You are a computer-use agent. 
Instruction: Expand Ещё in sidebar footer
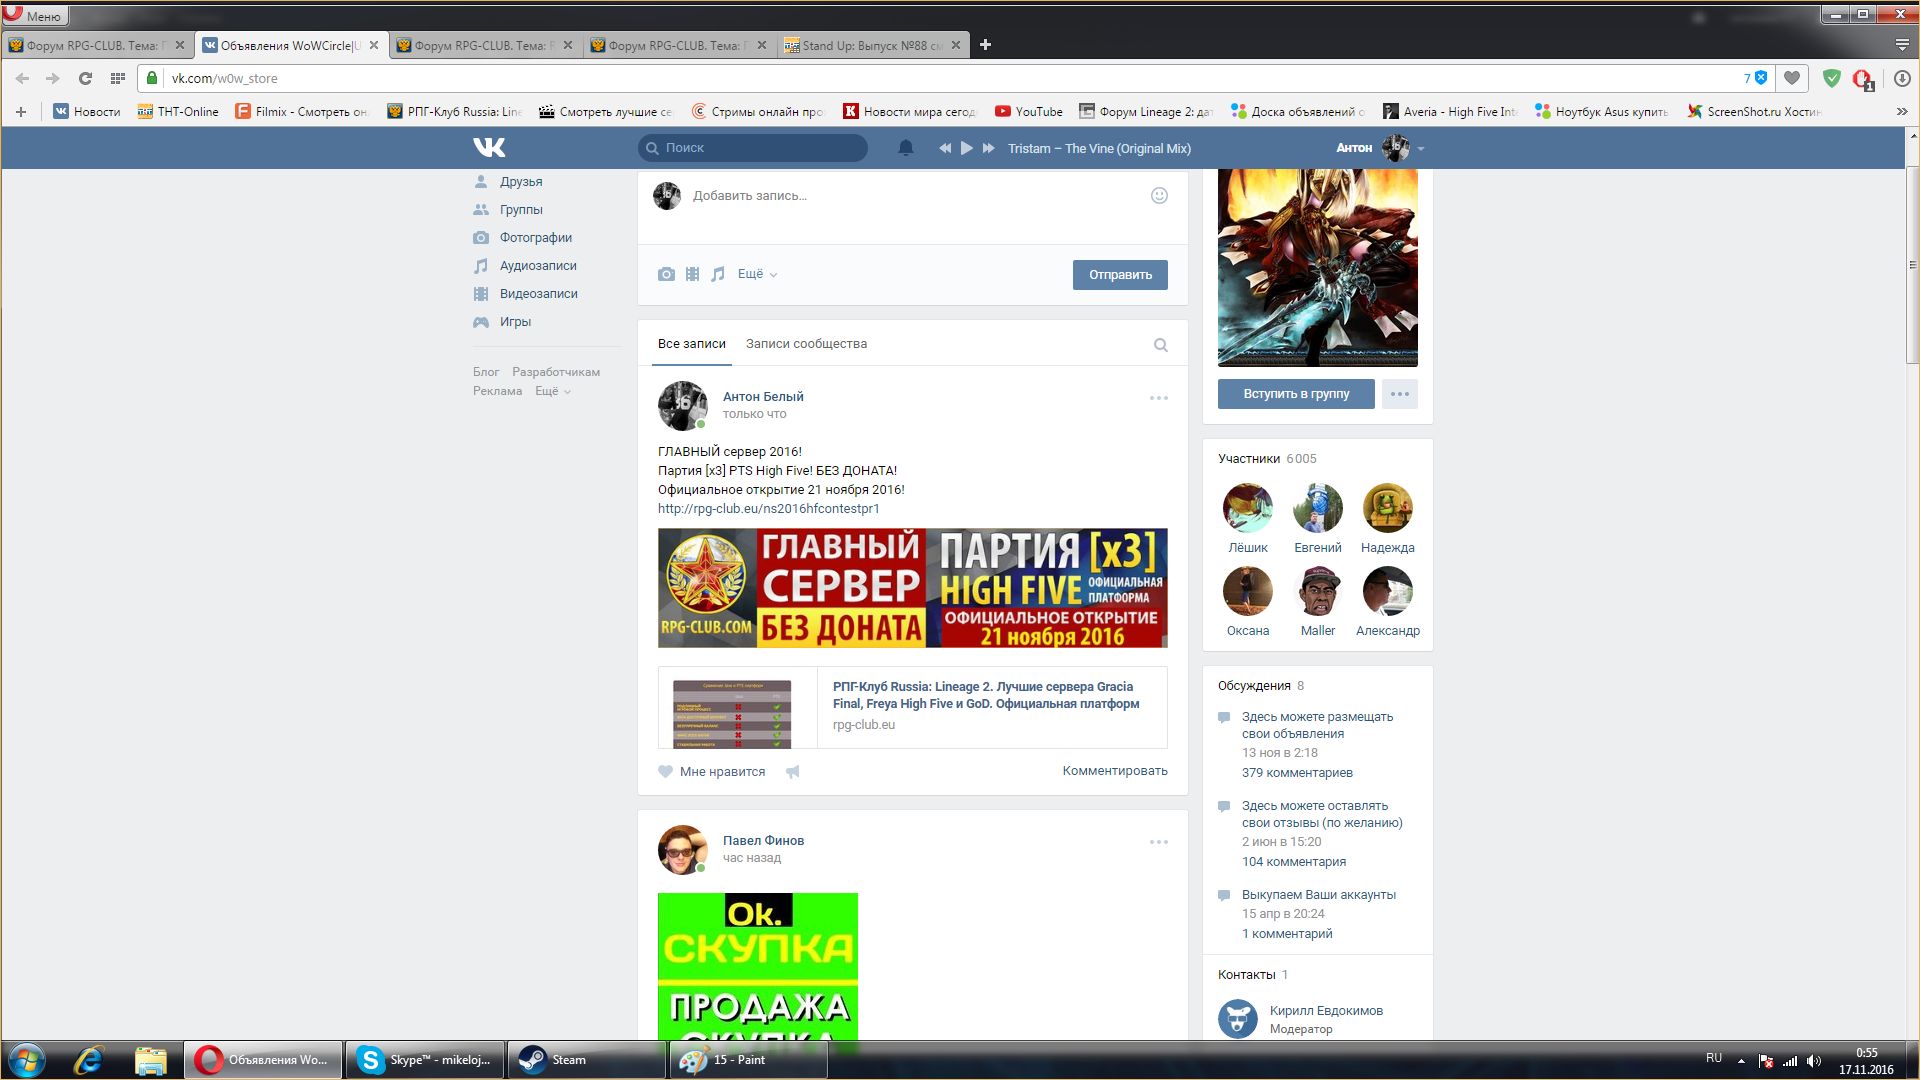click(553, 391)
